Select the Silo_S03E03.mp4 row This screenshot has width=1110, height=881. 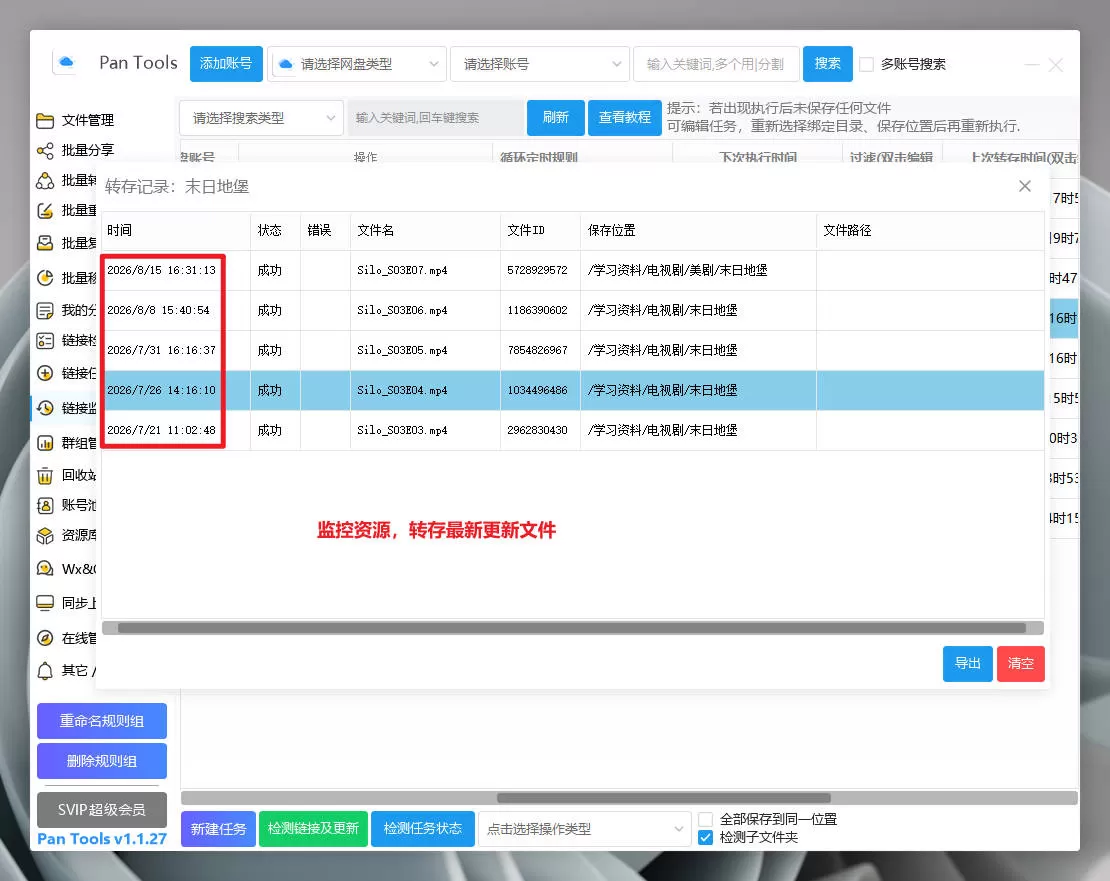[573, 430]
